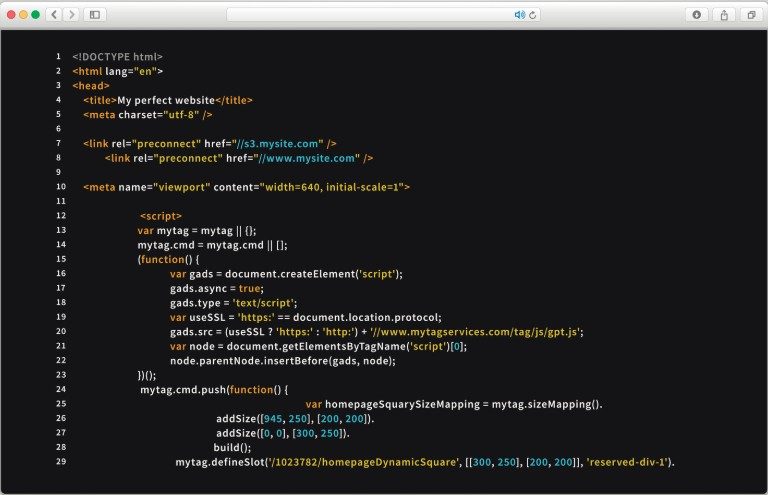Image resolution: width=768 pixels, height=495 pixels.
Task: Reload the page with the refresh icon
Action: (532, 15)
